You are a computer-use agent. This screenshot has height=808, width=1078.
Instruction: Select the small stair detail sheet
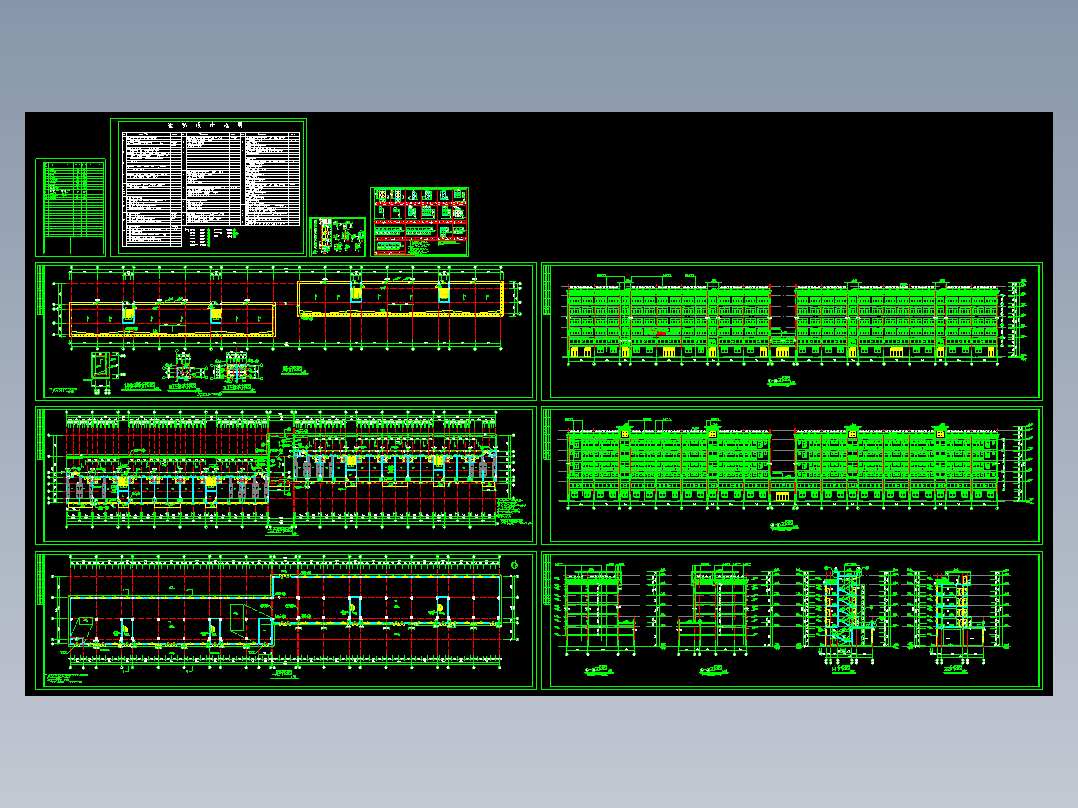pyautogui.click(x=338, y=237)
